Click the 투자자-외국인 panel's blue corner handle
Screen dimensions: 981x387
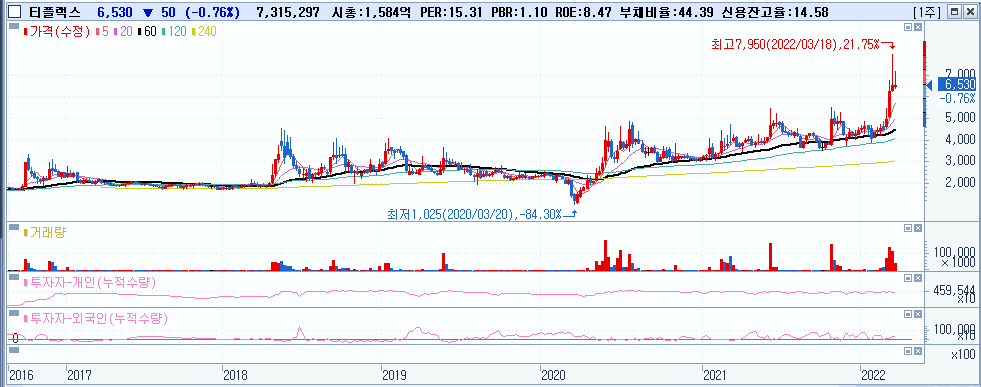[14, 313]
